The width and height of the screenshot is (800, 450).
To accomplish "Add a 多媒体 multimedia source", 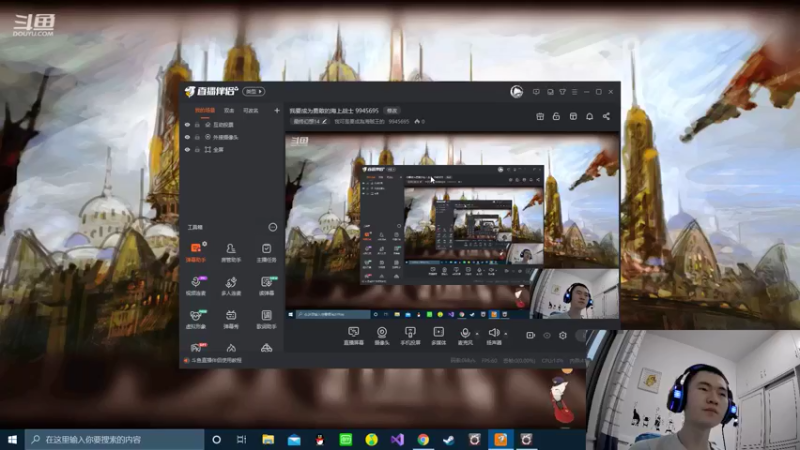I will coord(438,336).
